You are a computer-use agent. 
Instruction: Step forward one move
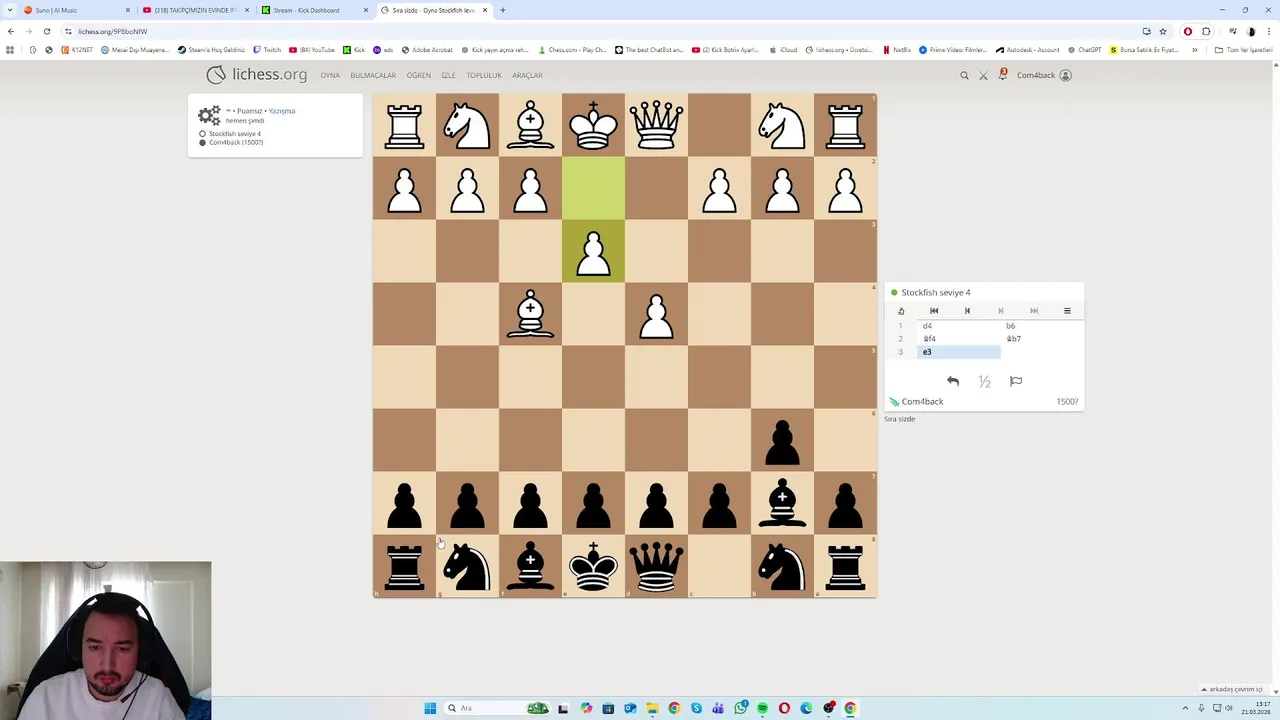(1000, 311)
